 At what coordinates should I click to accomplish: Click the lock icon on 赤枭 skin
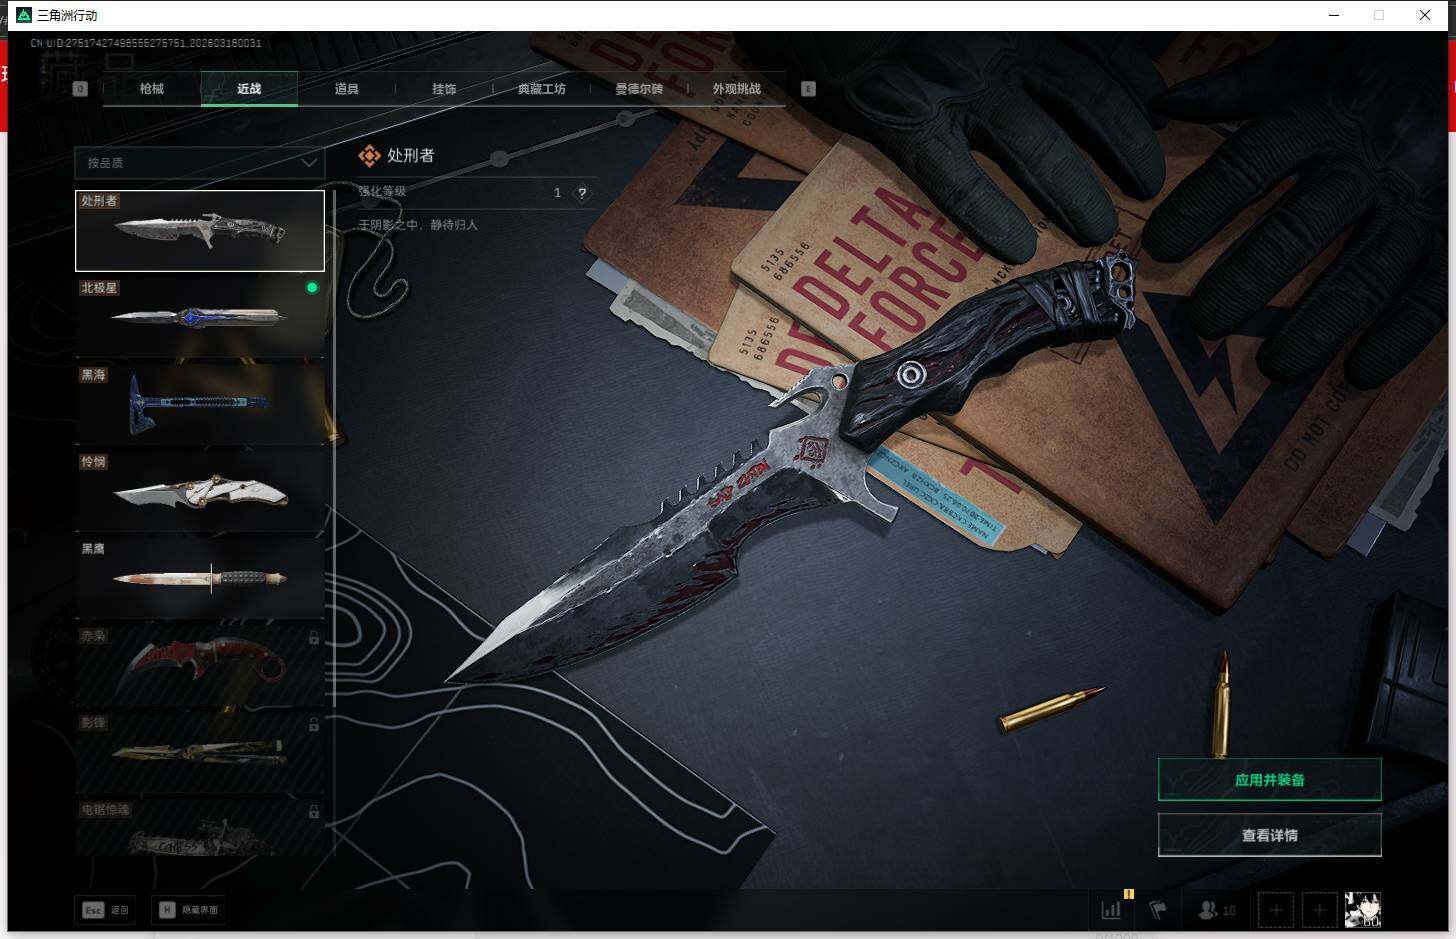coord(314,638)
